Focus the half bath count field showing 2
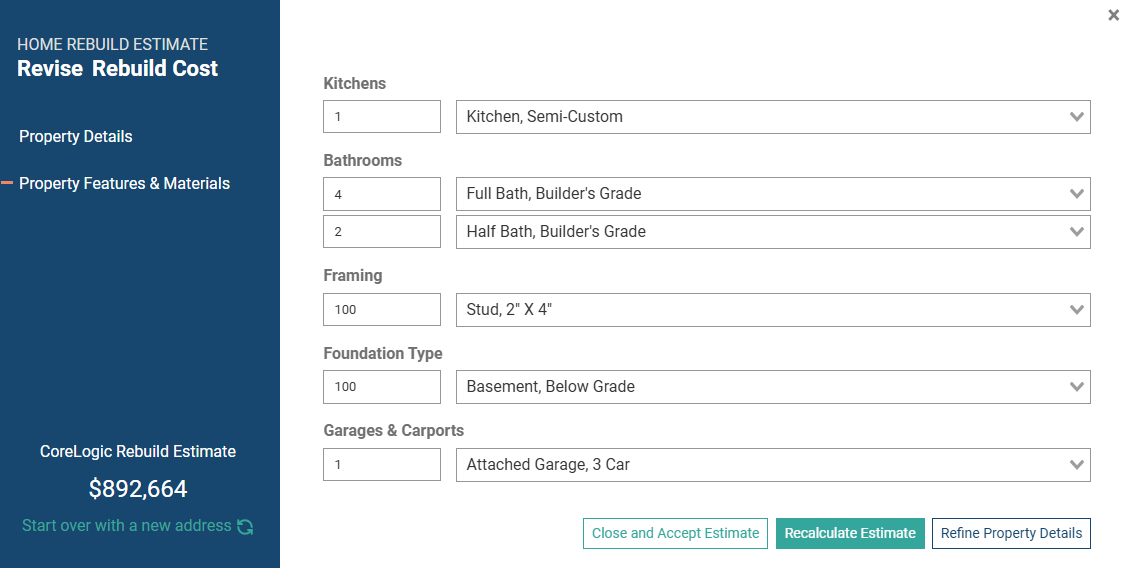The width and height of the screenshot is (1128, 568). click(x=382, y=232)
